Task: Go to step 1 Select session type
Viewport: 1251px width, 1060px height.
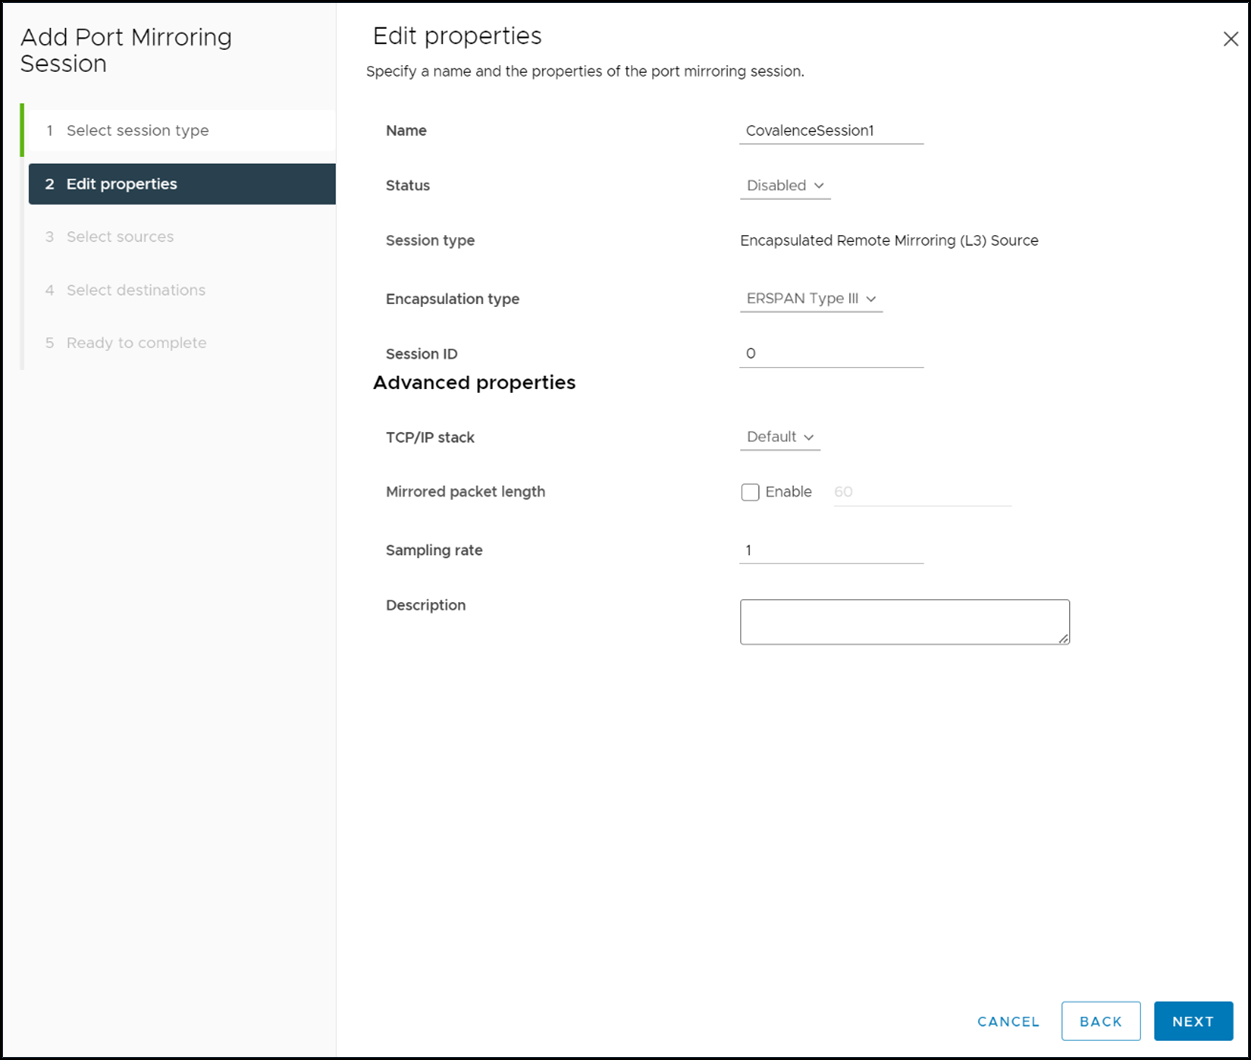Action: pos(180,131)
